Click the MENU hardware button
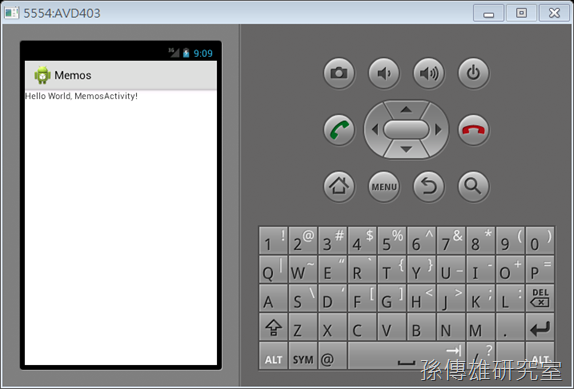The image size is (574, 389). [384, 187]
